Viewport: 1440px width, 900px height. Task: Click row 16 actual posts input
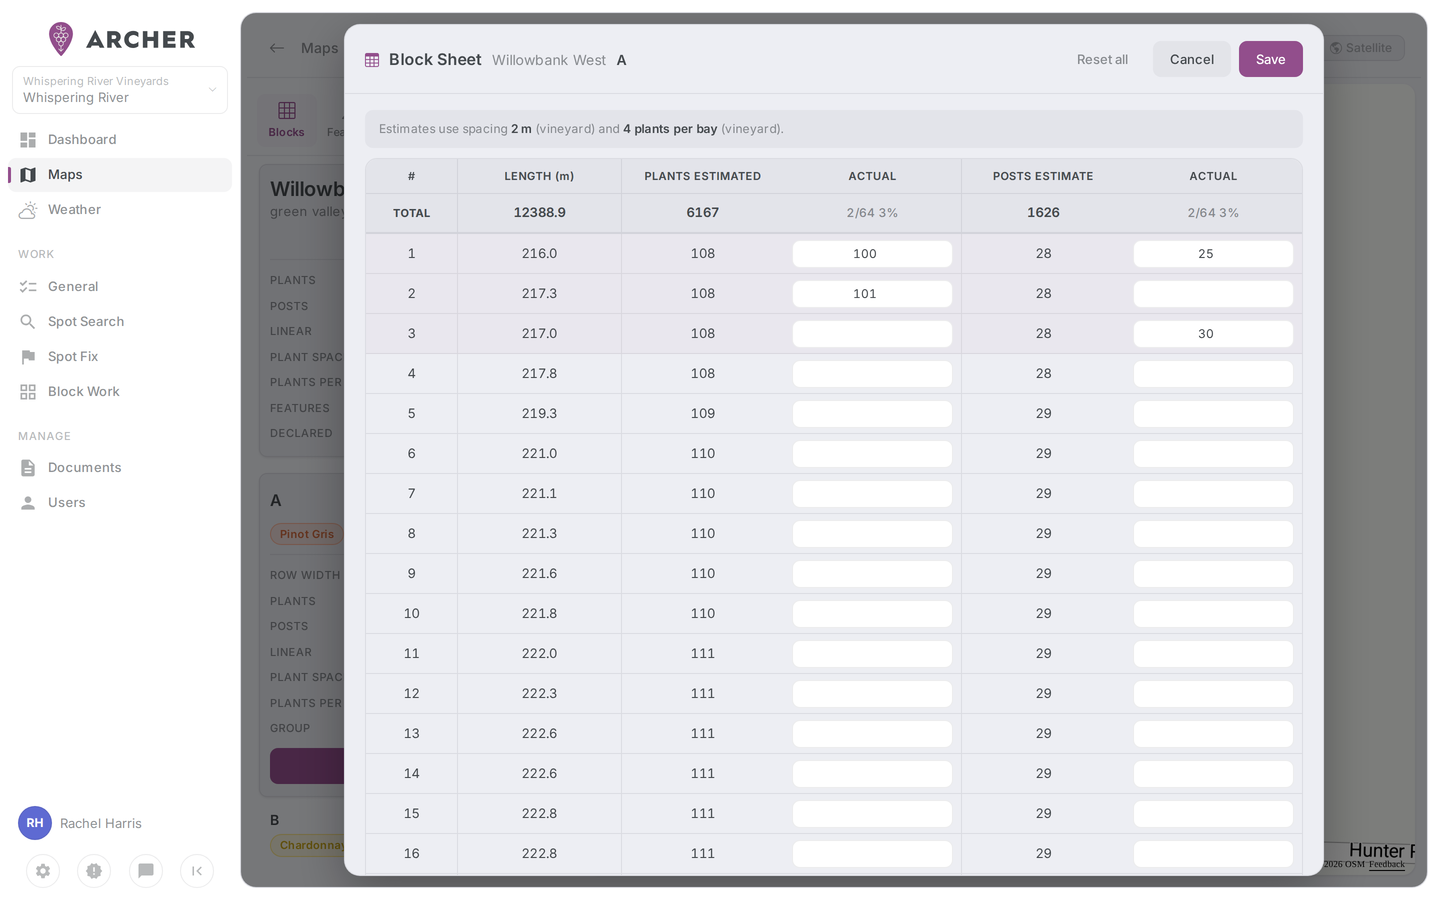click(x=1213, y=854)
